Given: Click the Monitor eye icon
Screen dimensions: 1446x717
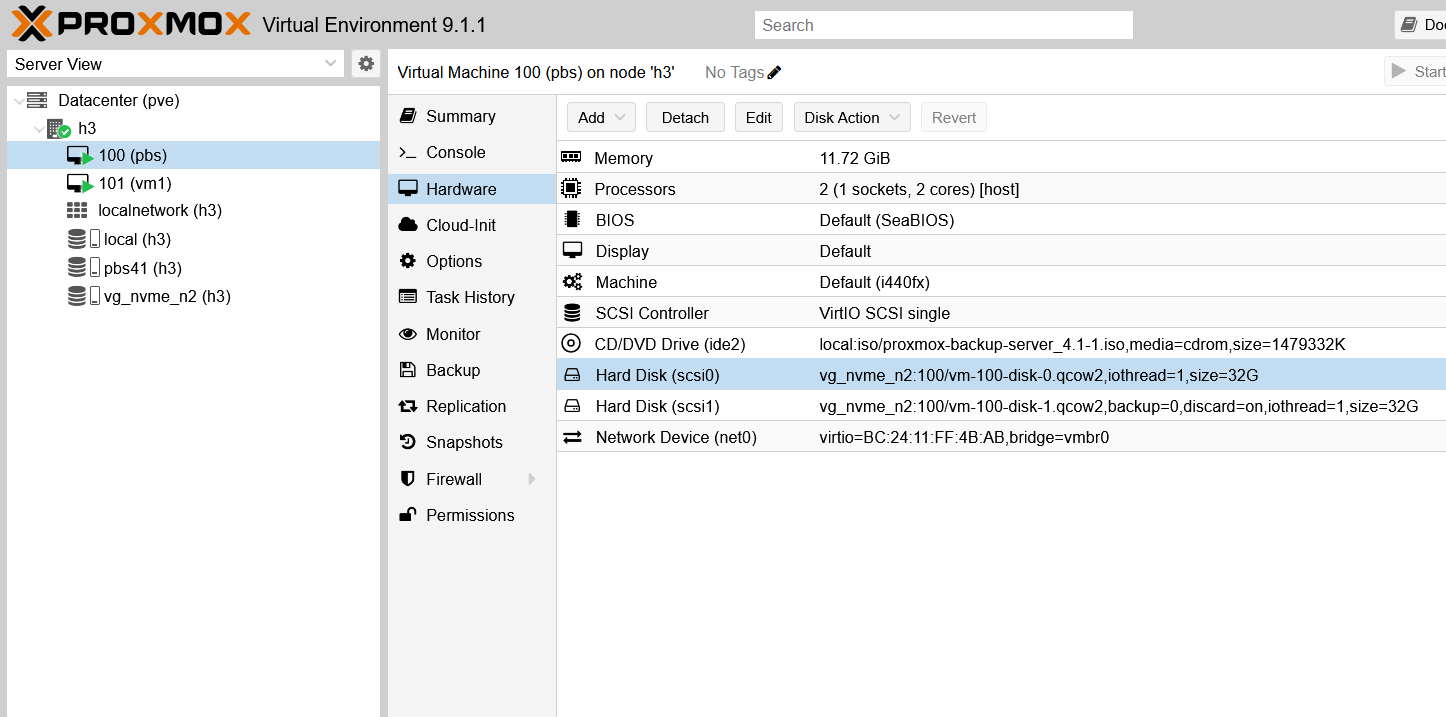Looking at the screenshot, I should [x=407, y=334].
